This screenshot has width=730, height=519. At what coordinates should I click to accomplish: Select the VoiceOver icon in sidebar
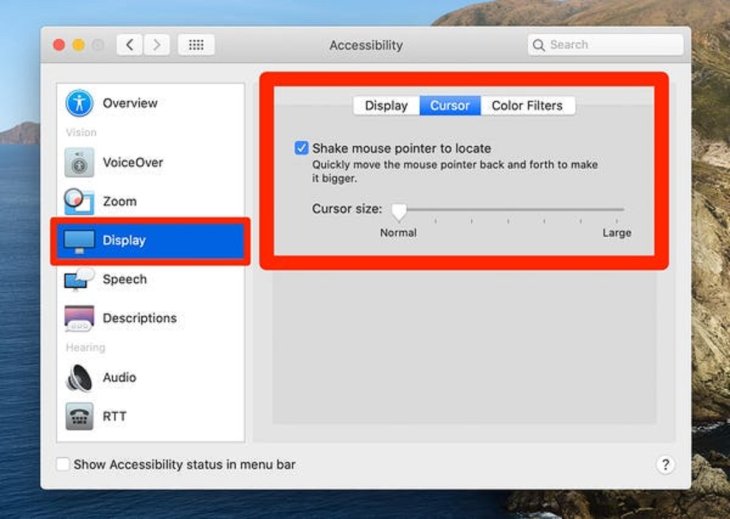79,162
